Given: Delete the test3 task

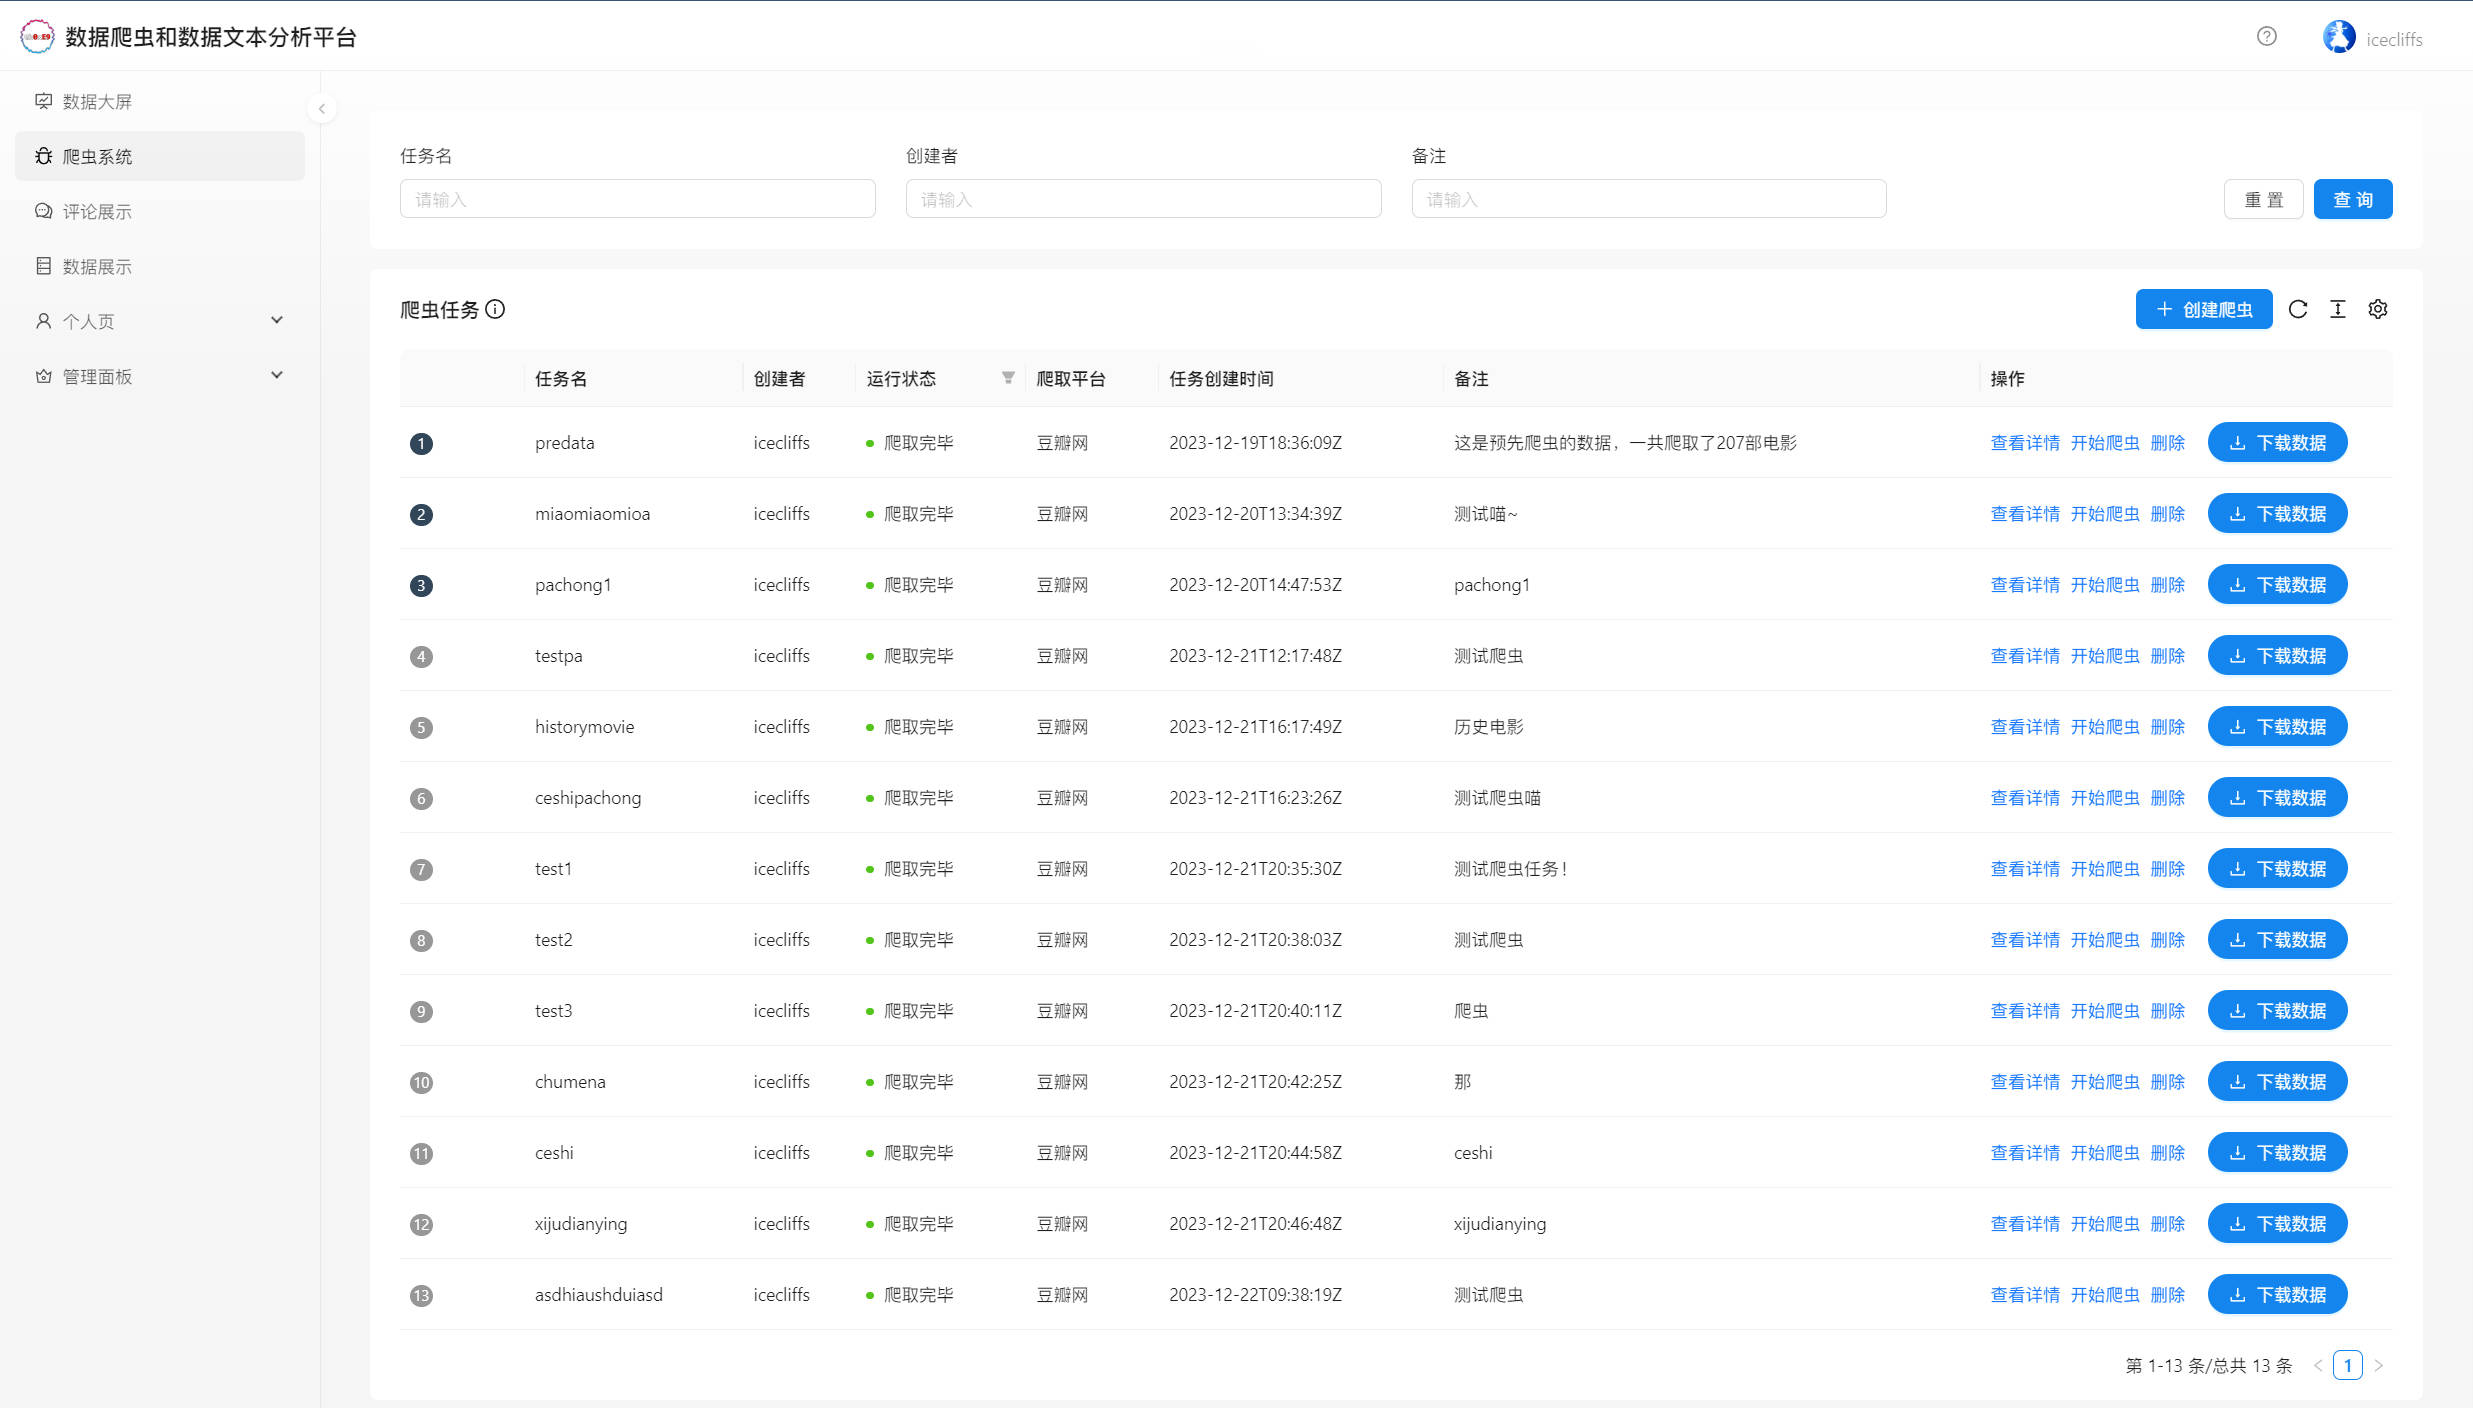Looking at the screenshot, I should (2167, 1011).
